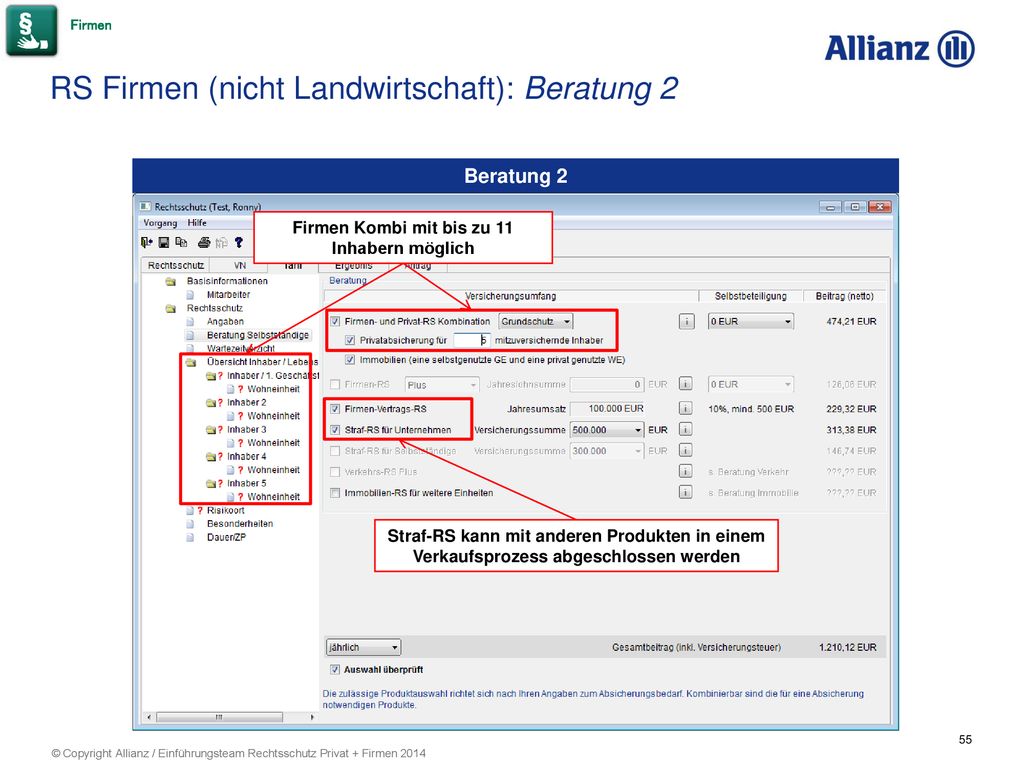Click the blue question mark help icon
The image size is (1024, 768).
coord(239,242)
